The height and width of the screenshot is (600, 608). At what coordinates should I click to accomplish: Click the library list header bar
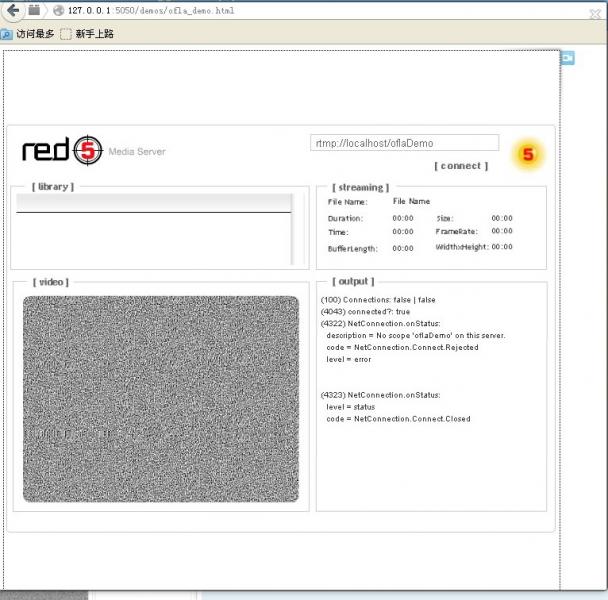(154, 203)
